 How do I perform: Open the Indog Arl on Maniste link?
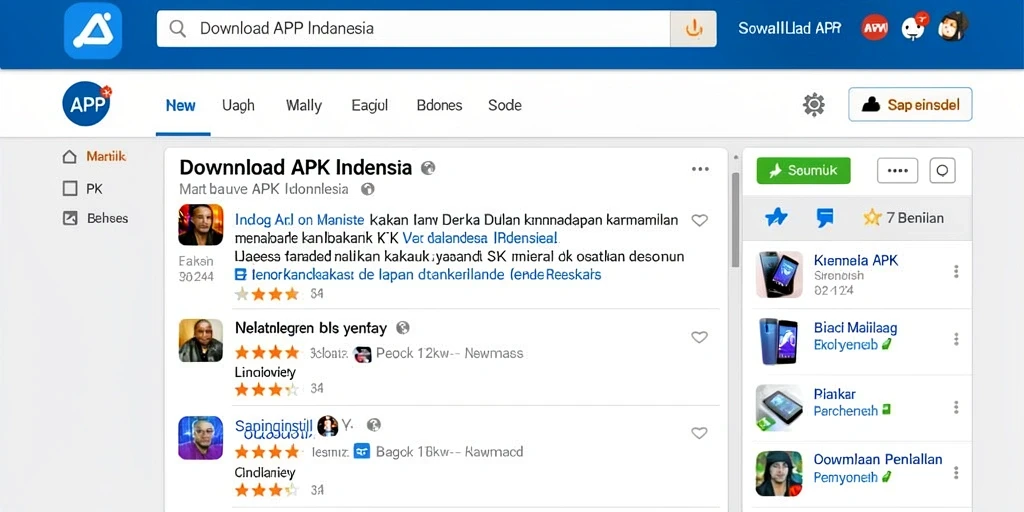coord(298,219)
